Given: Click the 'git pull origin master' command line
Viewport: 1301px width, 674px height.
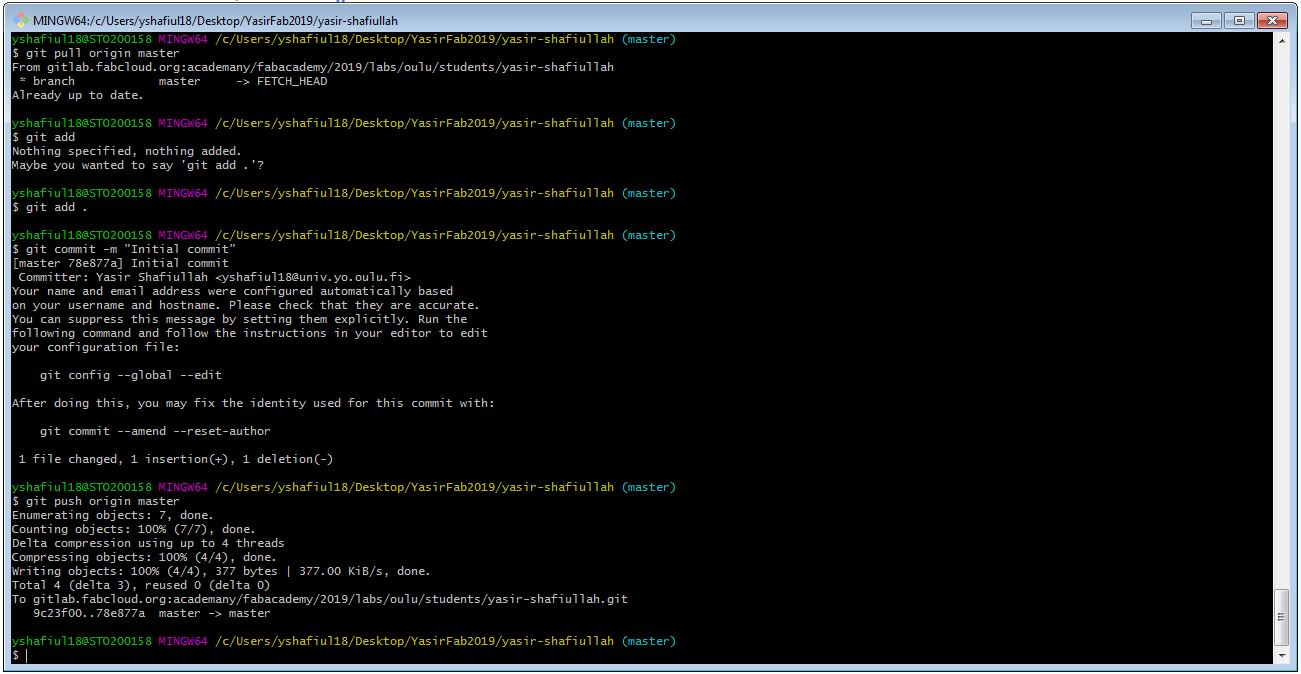Looking at the screenshot, I should click(96, 54).
